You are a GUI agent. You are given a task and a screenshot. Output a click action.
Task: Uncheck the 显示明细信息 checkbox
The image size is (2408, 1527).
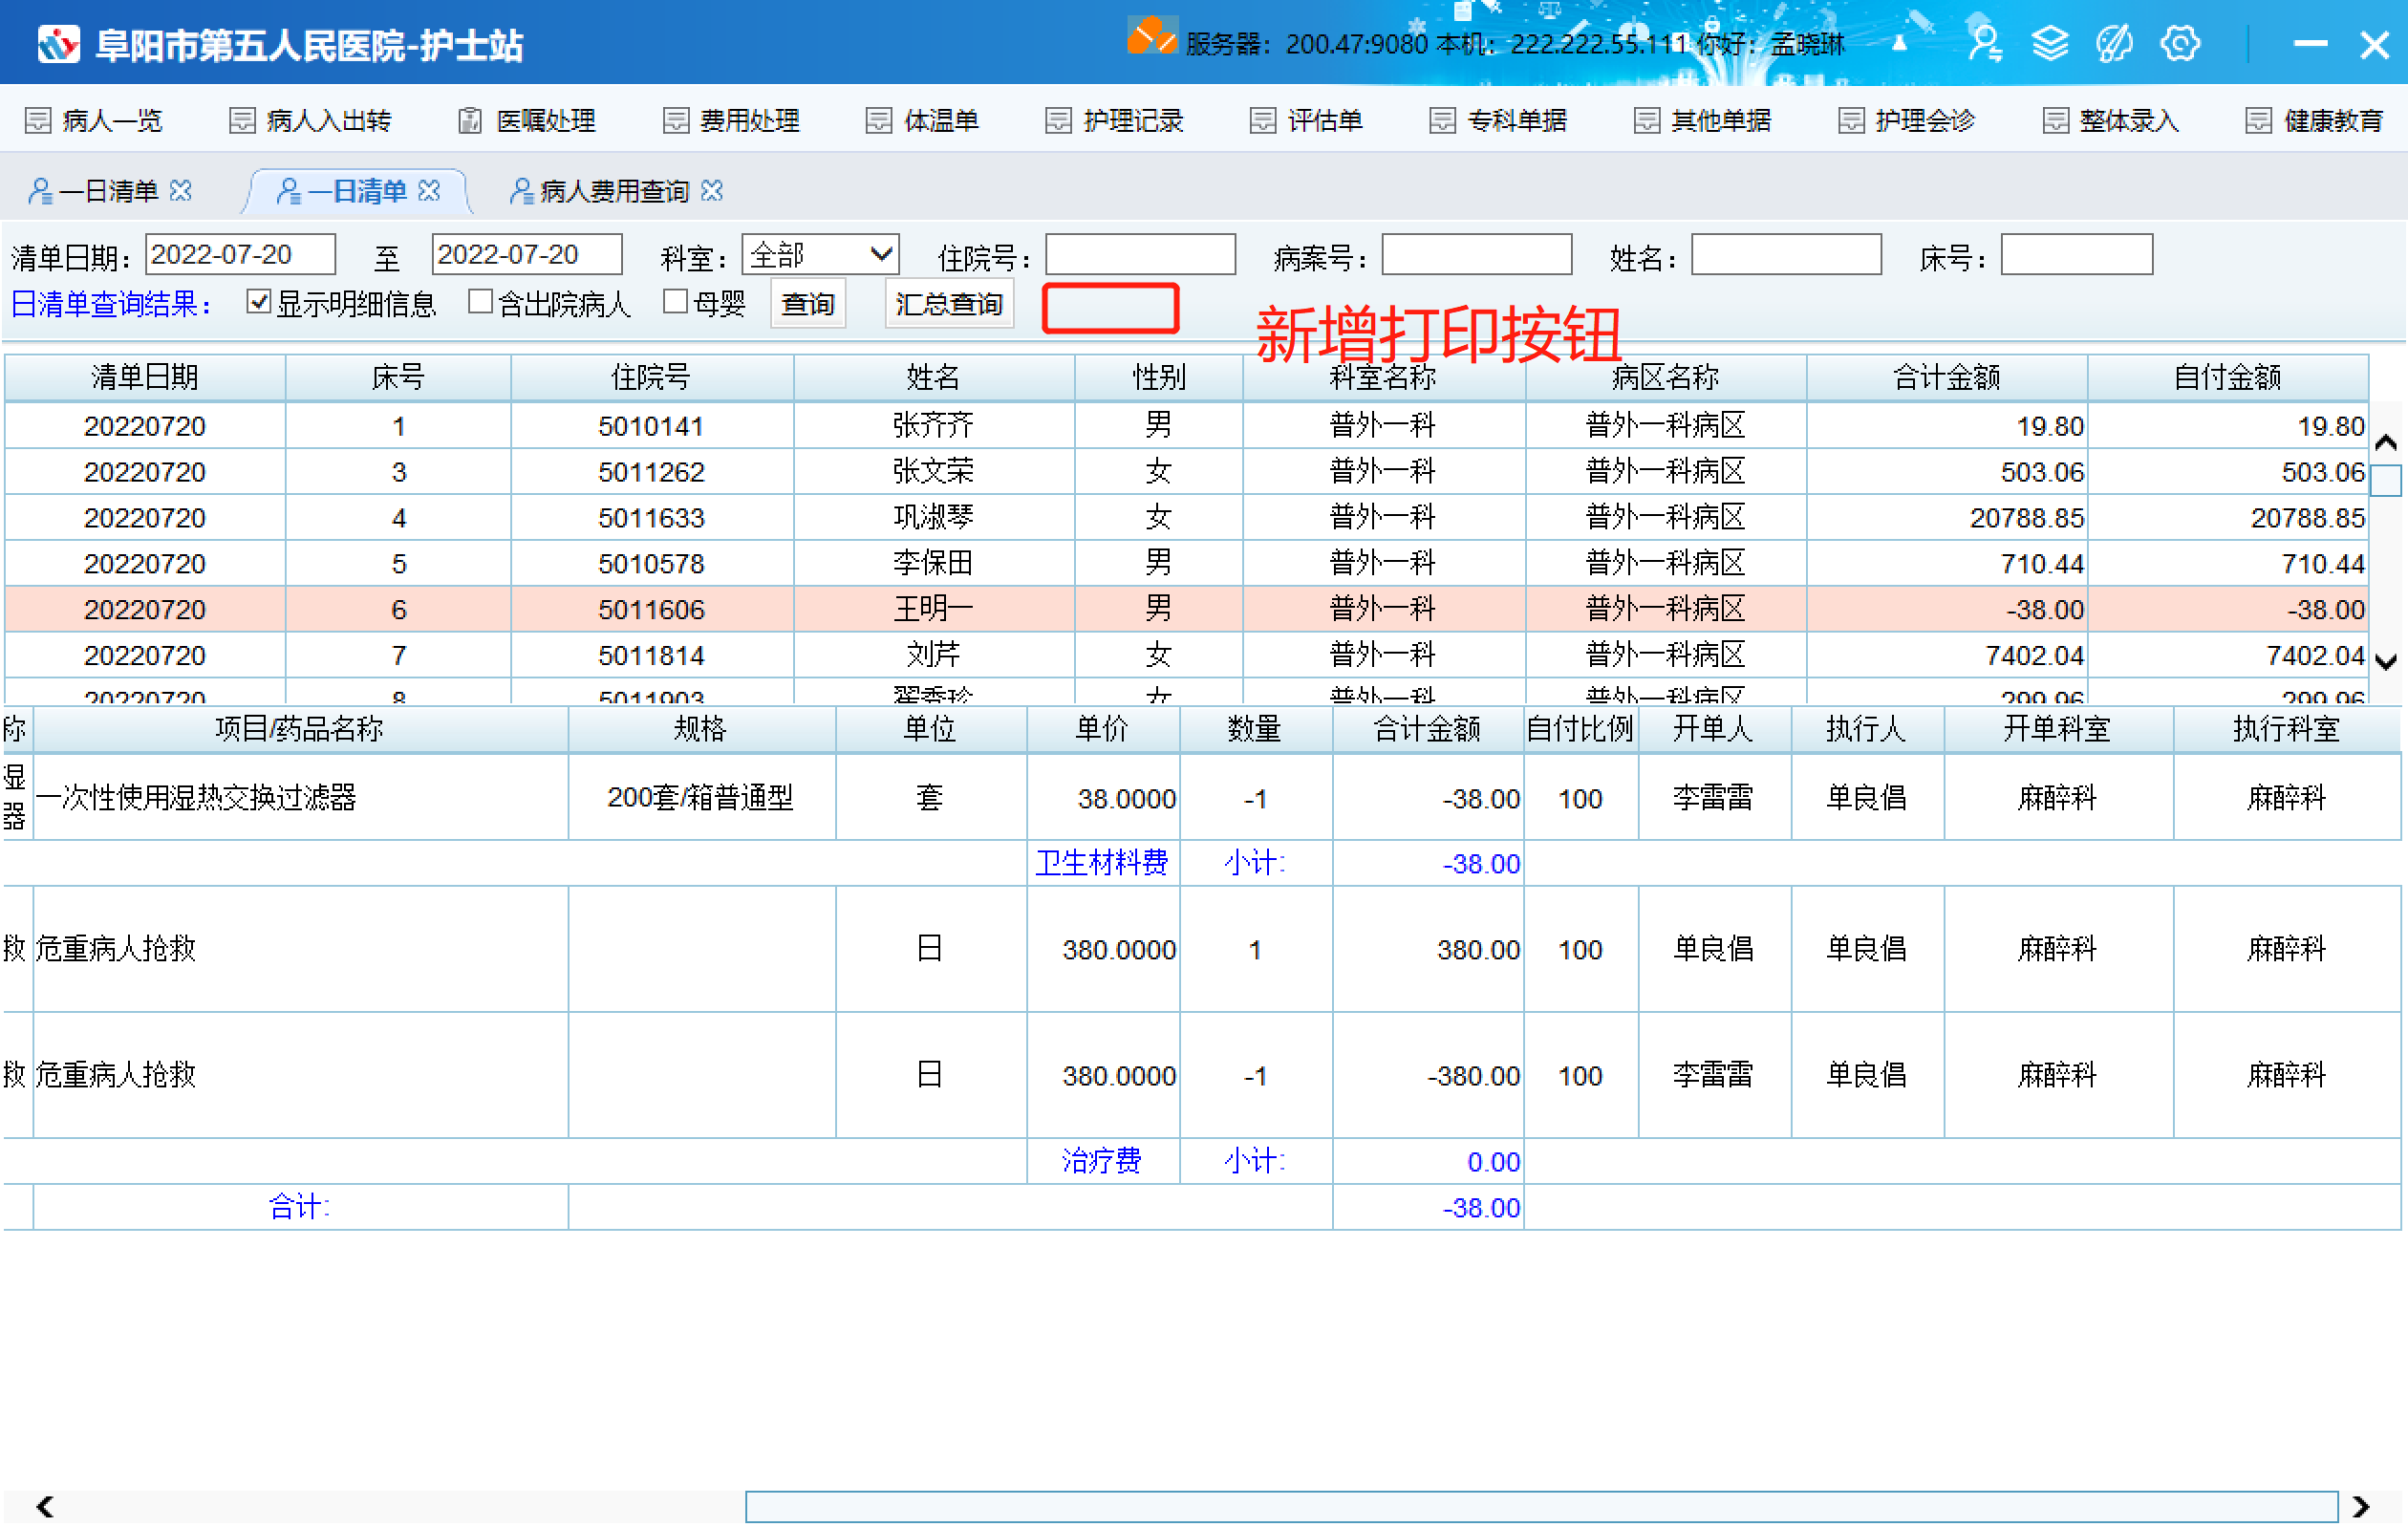[x=259, y=302]
